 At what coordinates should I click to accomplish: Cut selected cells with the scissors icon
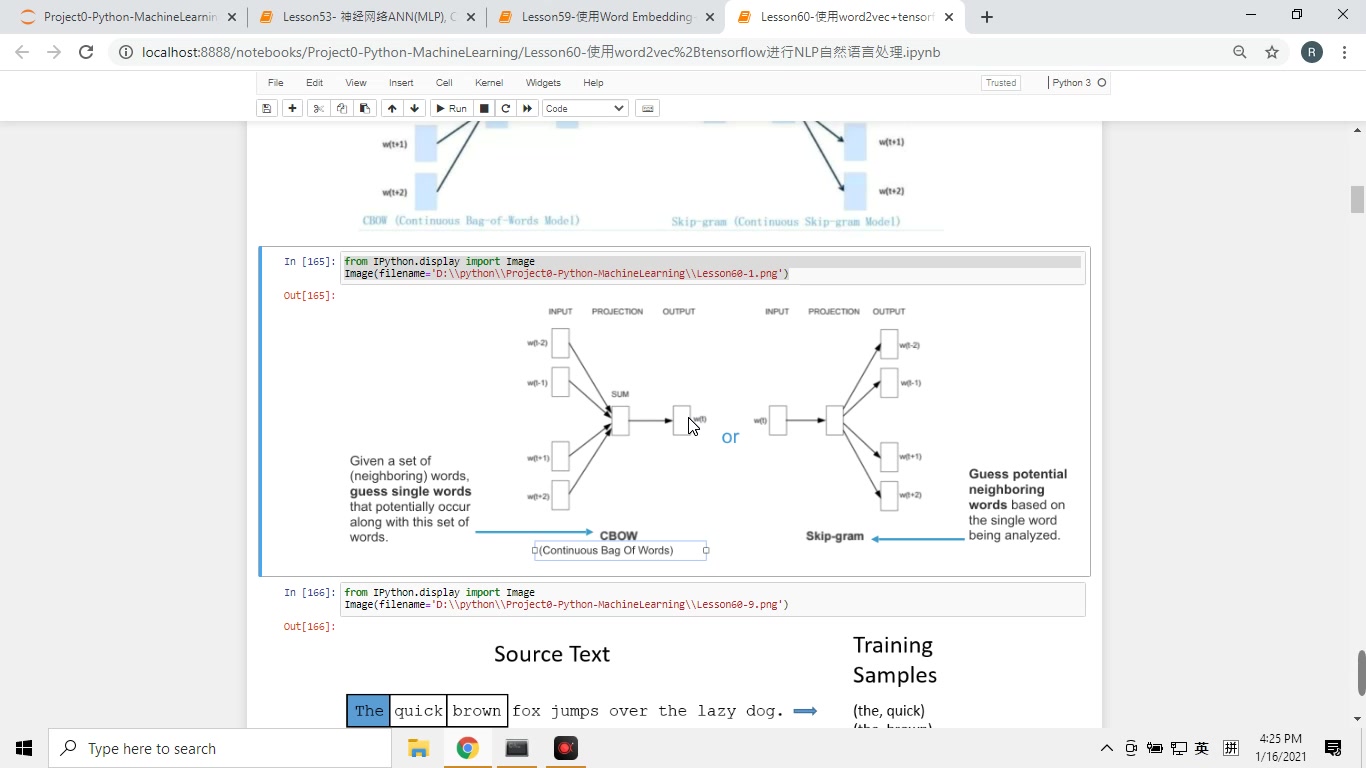(x=319, y=108)
